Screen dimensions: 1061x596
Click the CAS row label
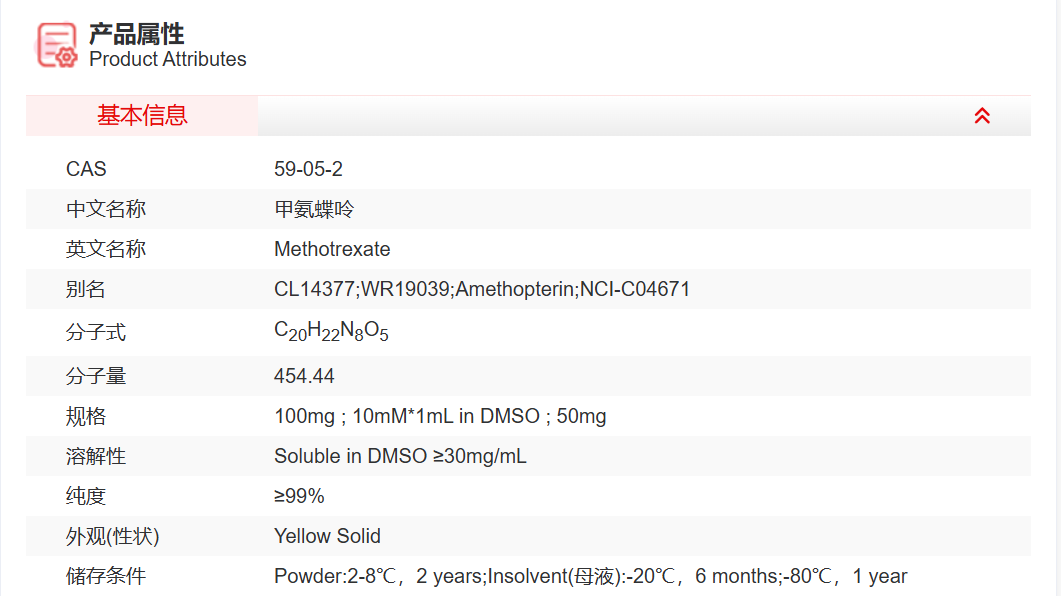click(x=86, y=169)
